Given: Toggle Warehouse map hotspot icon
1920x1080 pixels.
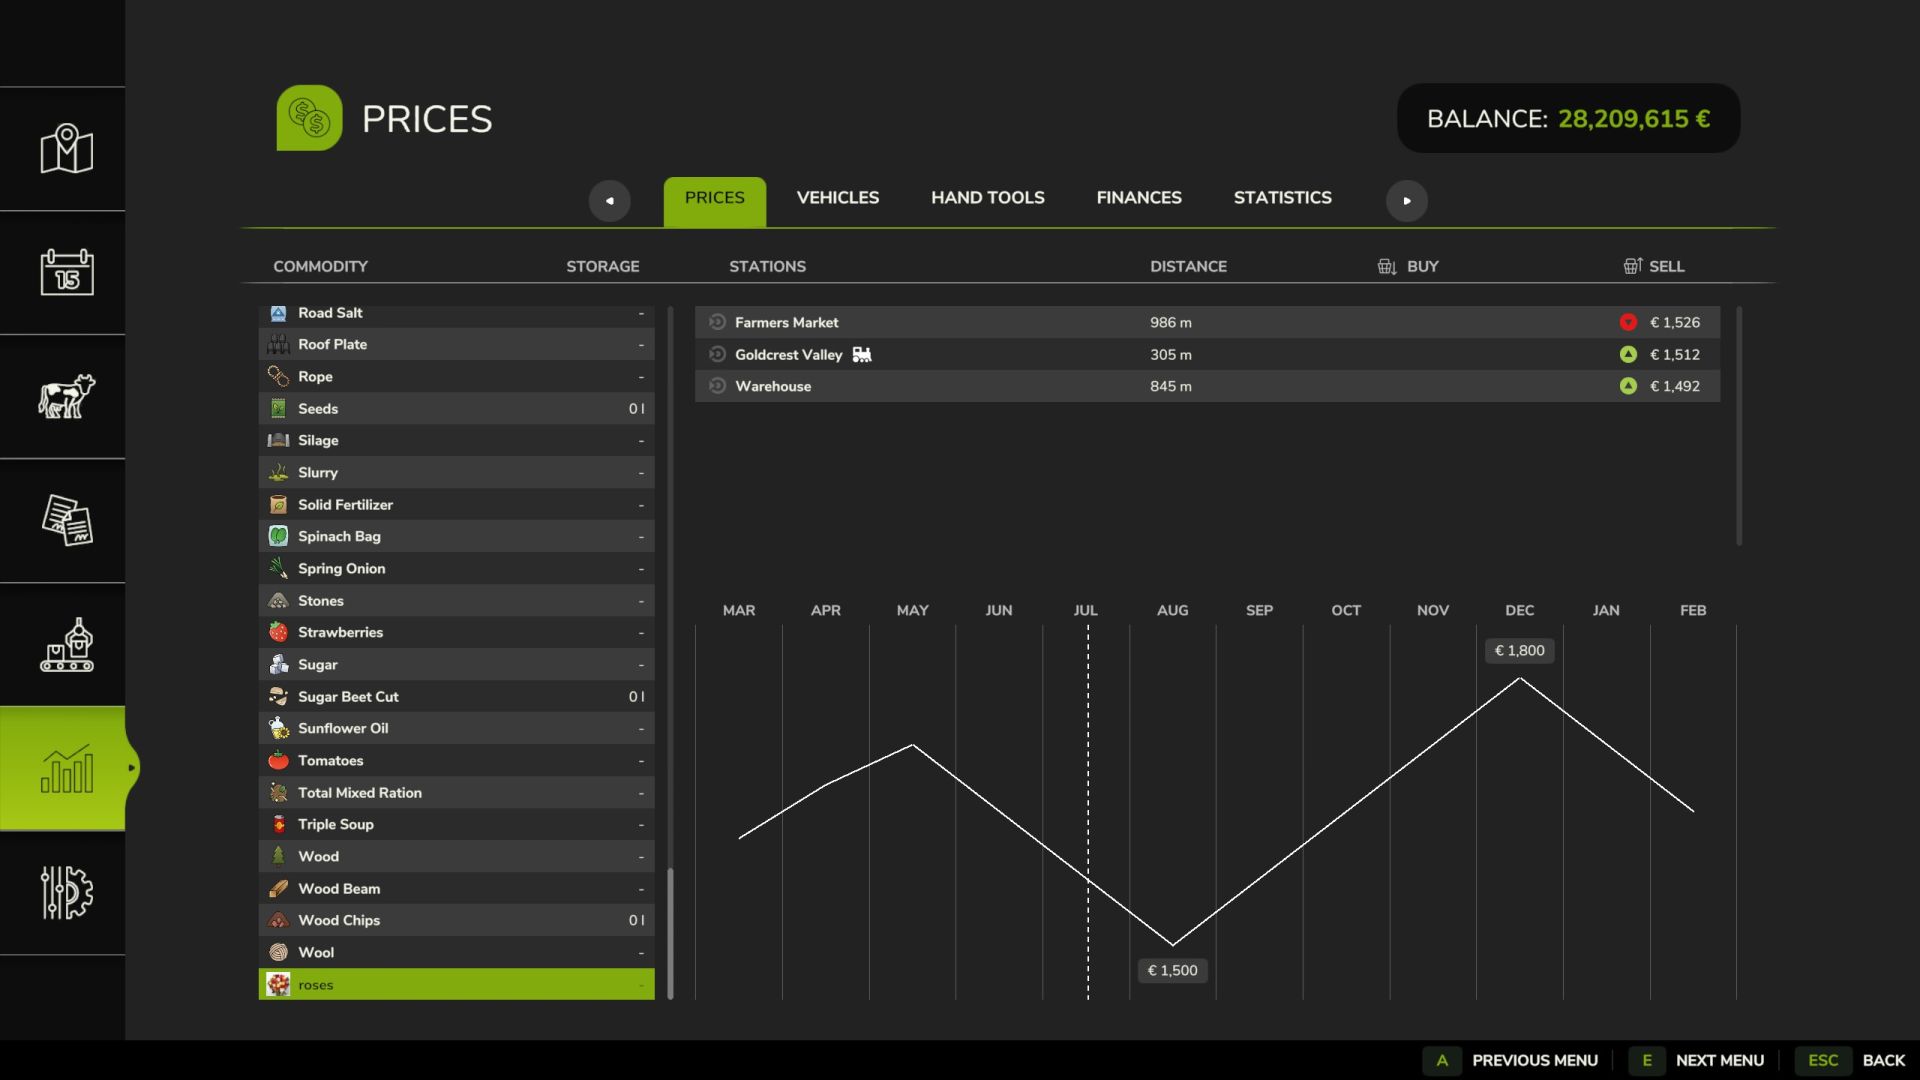Looking at the screenshot, I should (x=717, y=386).
